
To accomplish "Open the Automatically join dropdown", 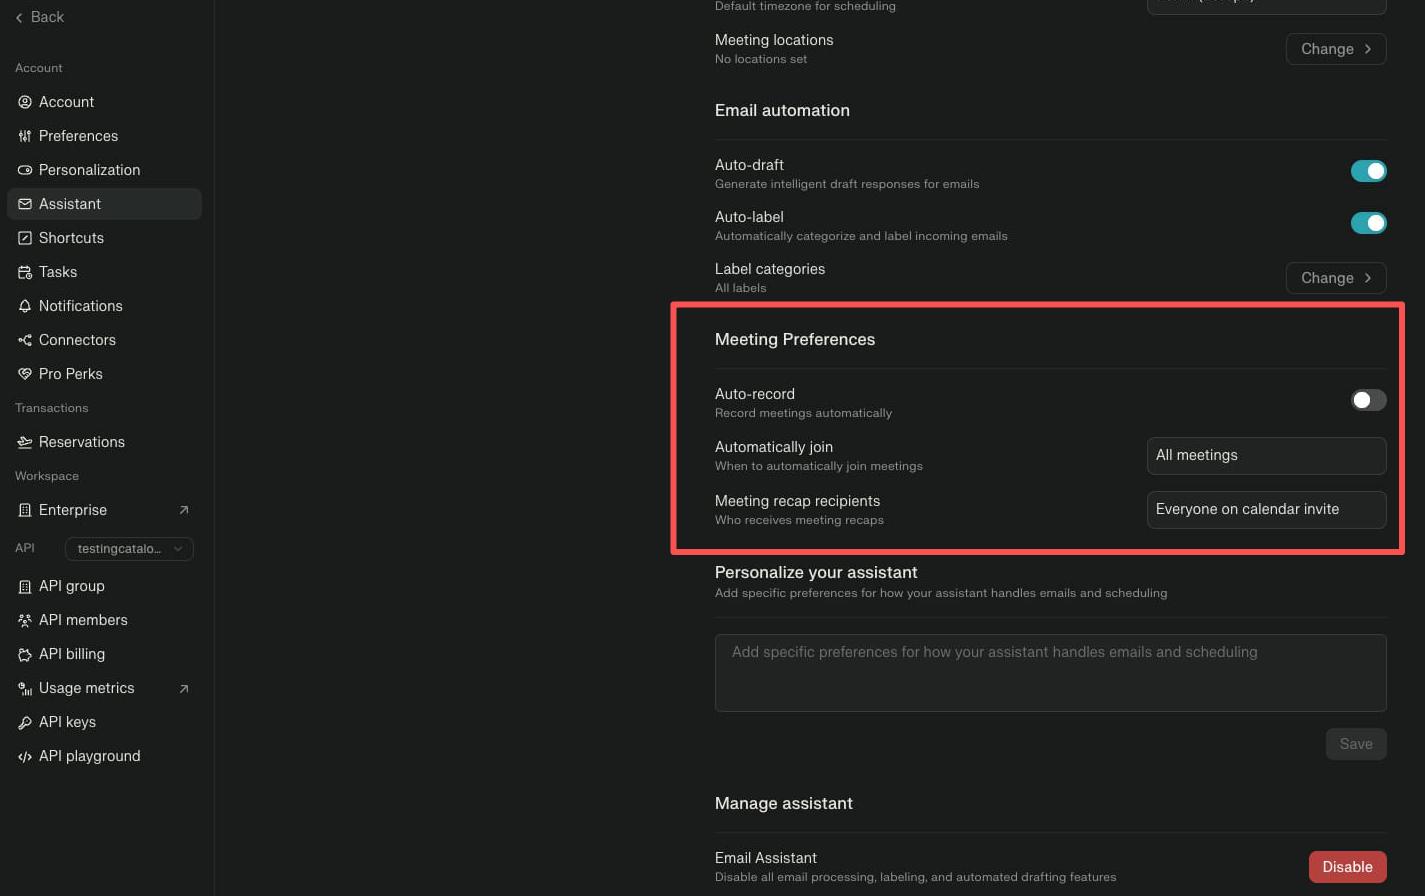I will (x=1265, y=455).
